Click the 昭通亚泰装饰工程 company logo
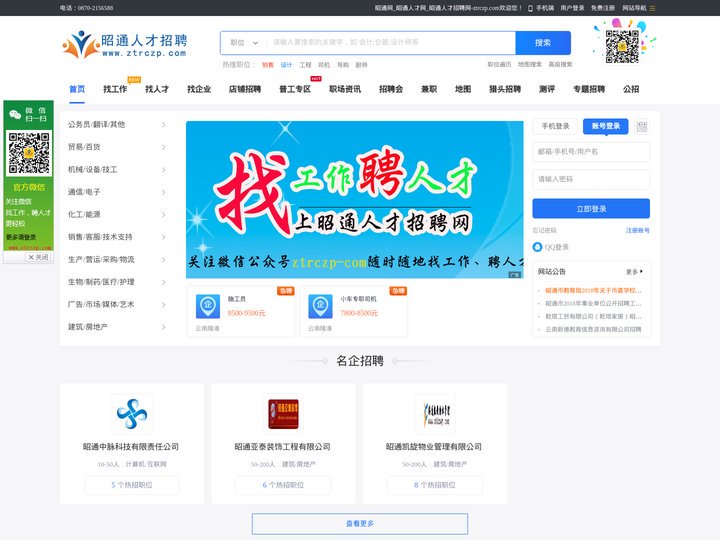 click(283, 414)
